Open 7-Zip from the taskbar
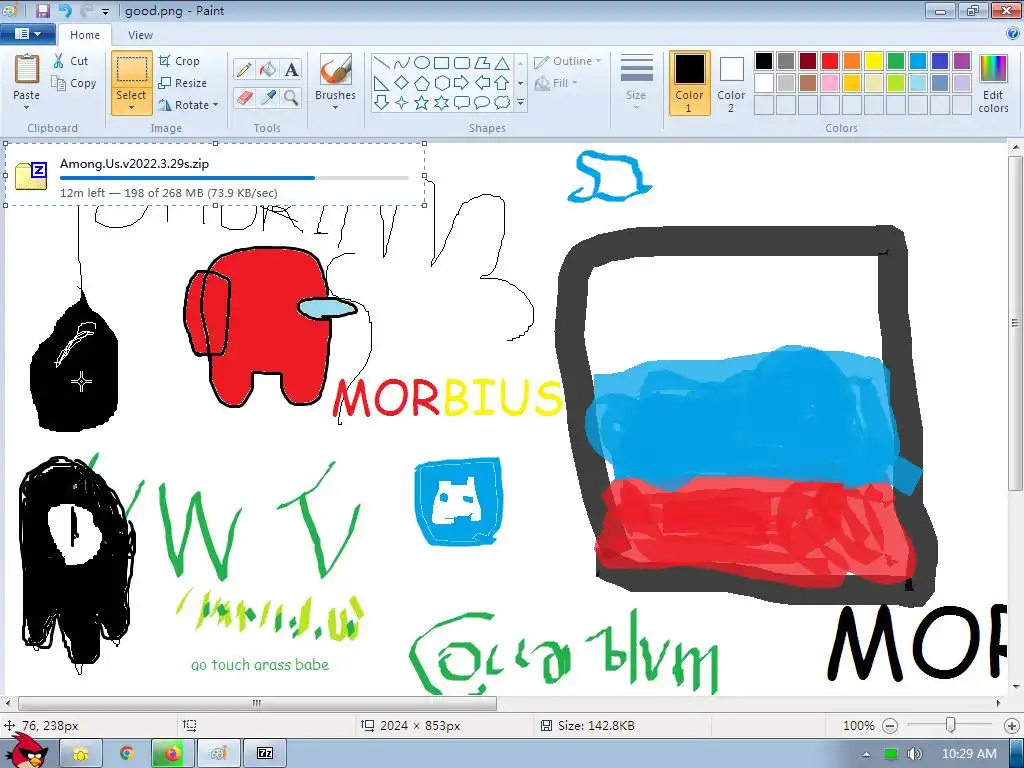Image resolution: width=1024 pixels, height=768 pixels. tap(265, 754)
